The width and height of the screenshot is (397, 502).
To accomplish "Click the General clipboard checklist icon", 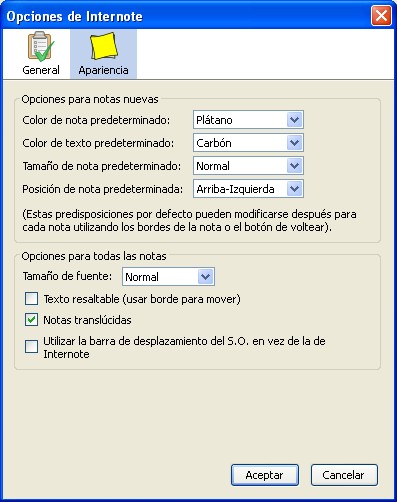I will click(x=41, y=47).
